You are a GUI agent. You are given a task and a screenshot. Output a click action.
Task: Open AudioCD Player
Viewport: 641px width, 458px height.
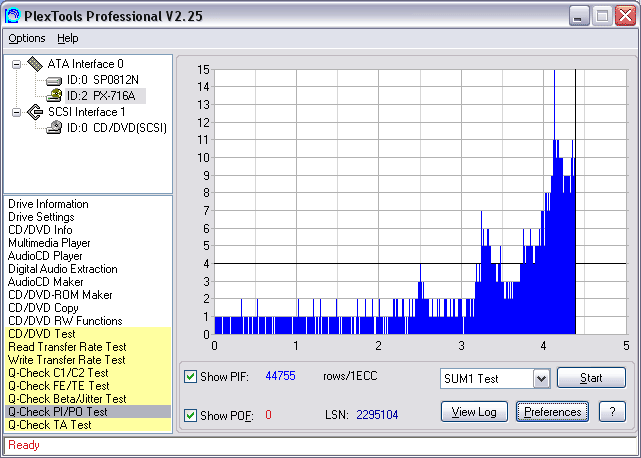tap(45, 256)
